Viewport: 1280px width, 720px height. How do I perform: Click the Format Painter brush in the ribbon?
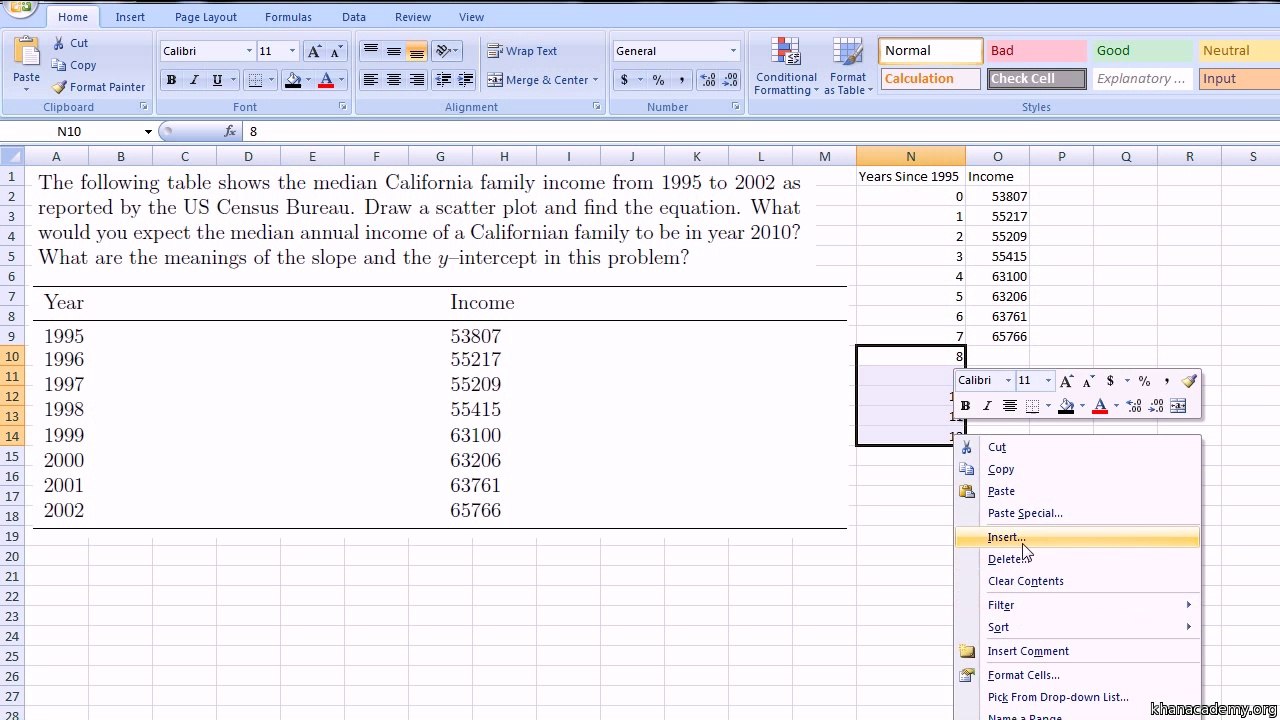coord(60,87)
